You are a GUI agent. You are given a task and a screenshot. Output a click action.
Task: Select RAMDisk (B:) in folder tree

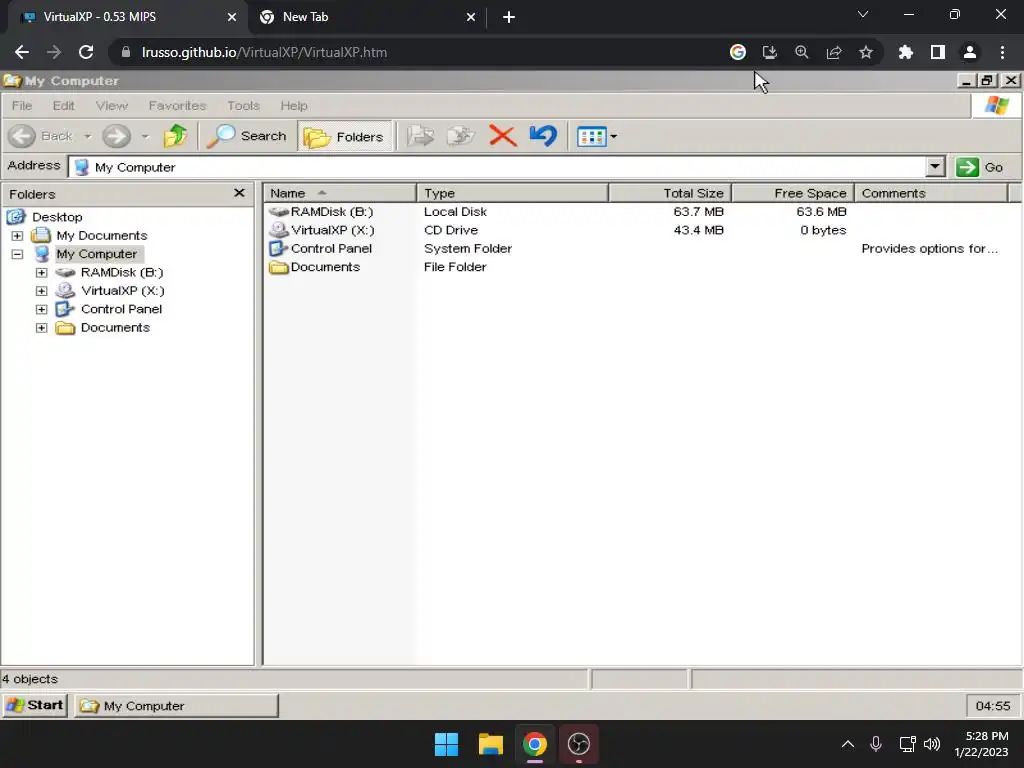pos(122,272)
